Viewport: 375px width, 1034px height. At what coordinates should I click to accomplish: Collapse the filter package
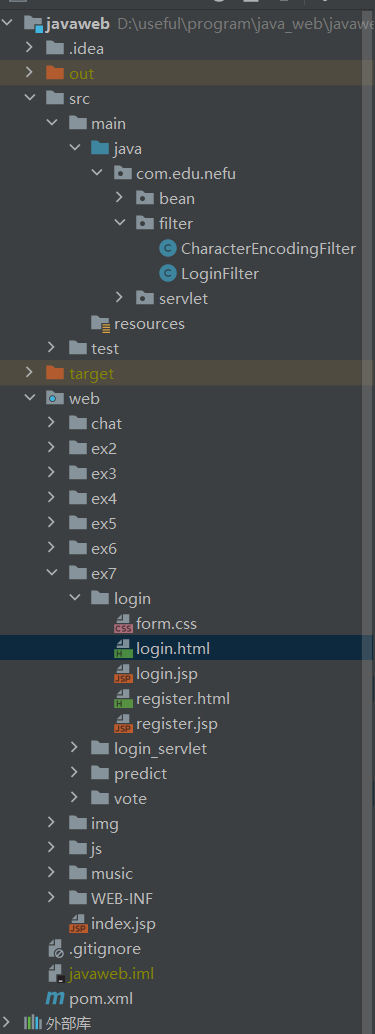[119, 223]
